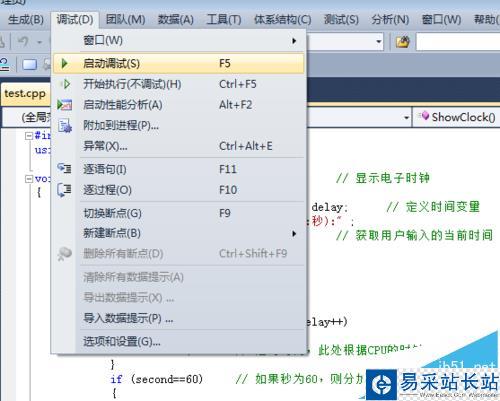Open the 生成(B) menu
The height and width of the screenshot is (401, 500).
tap(26, 19)
